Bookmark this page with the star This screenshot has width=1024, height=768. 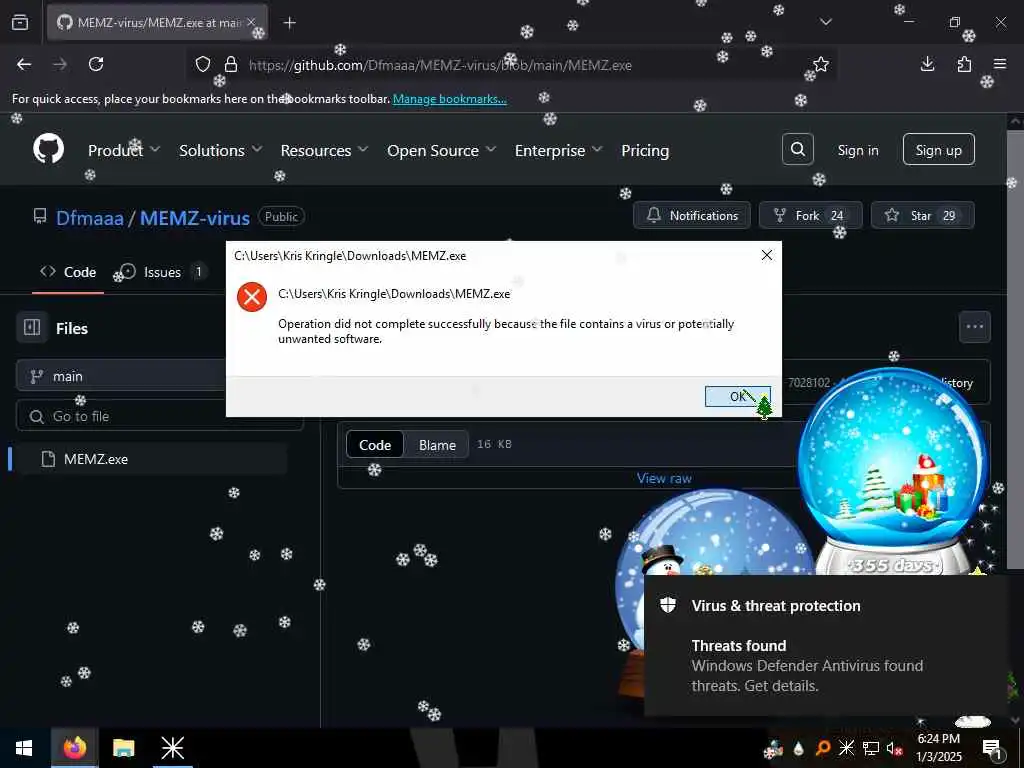coord(821,64)
